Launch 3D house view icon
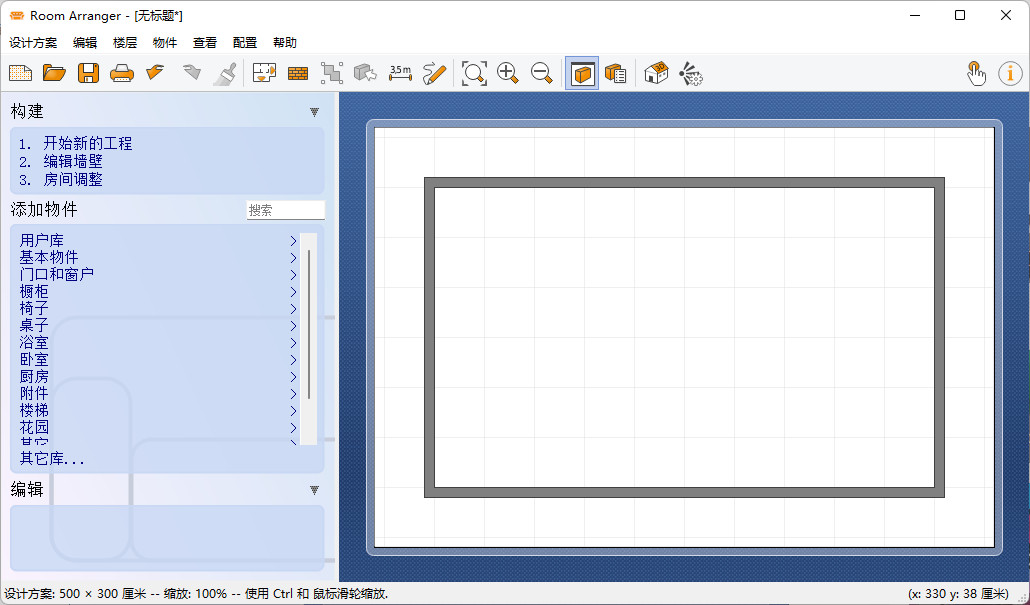The height and width of the screenshot is (605, 1030). (656, 73)
